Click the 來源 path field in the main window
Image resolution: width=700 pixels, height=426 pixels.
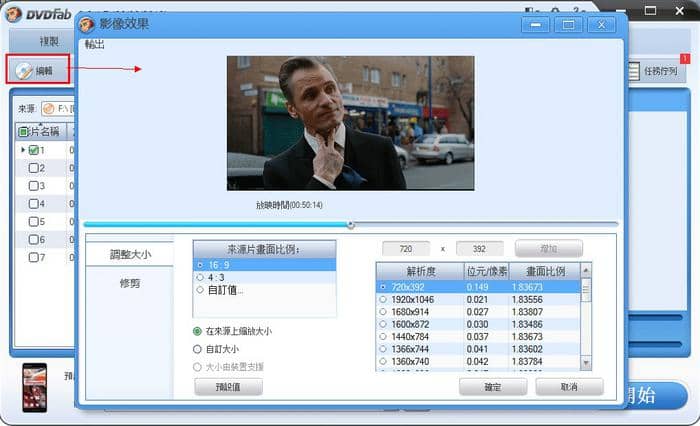[58, 109]
